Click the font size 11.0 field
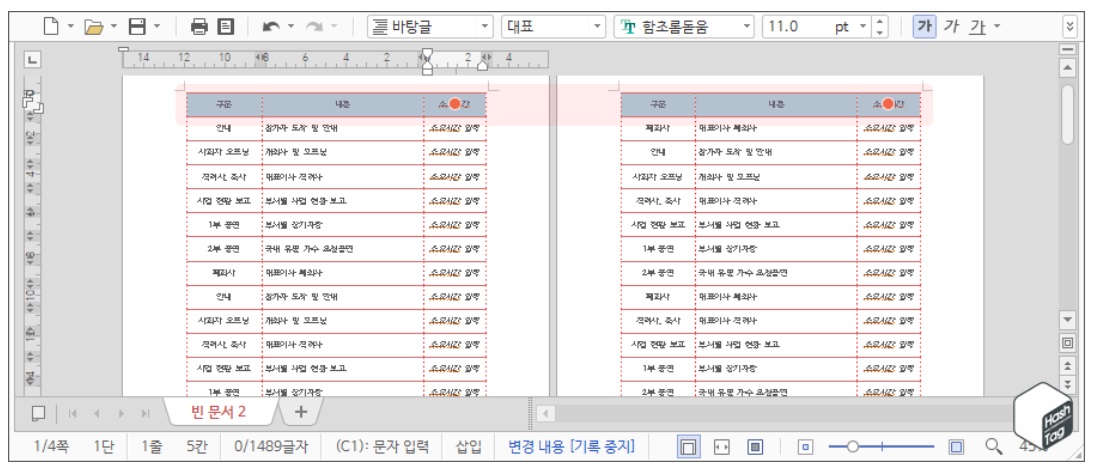This screenshot has width=1093, height=468. pyautogui.click(x=798, y=27)
